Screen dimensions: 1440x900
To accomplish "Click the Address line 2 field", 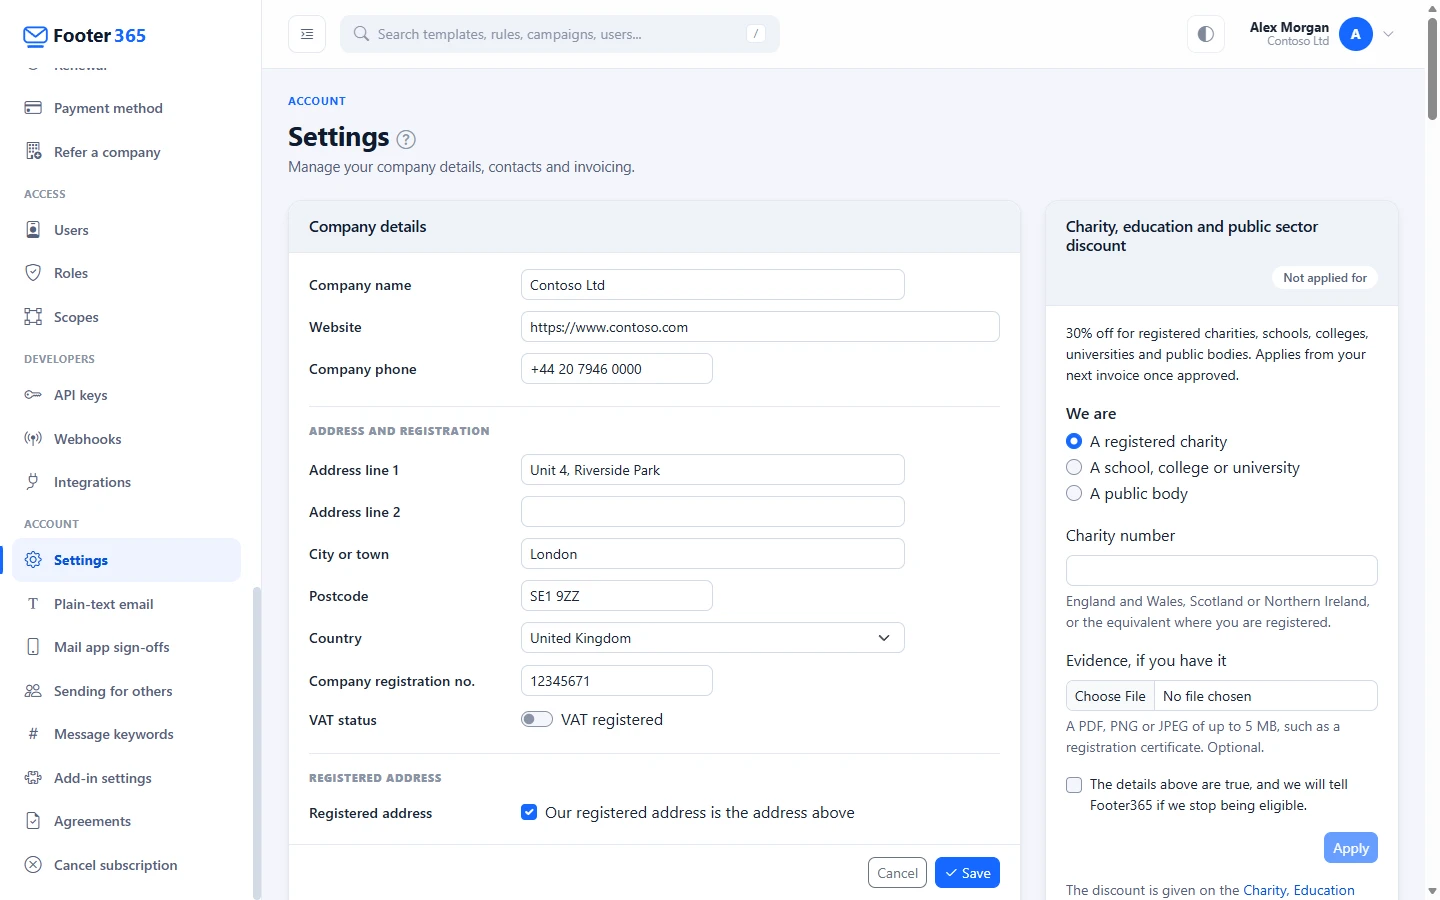I will [713, 512].
